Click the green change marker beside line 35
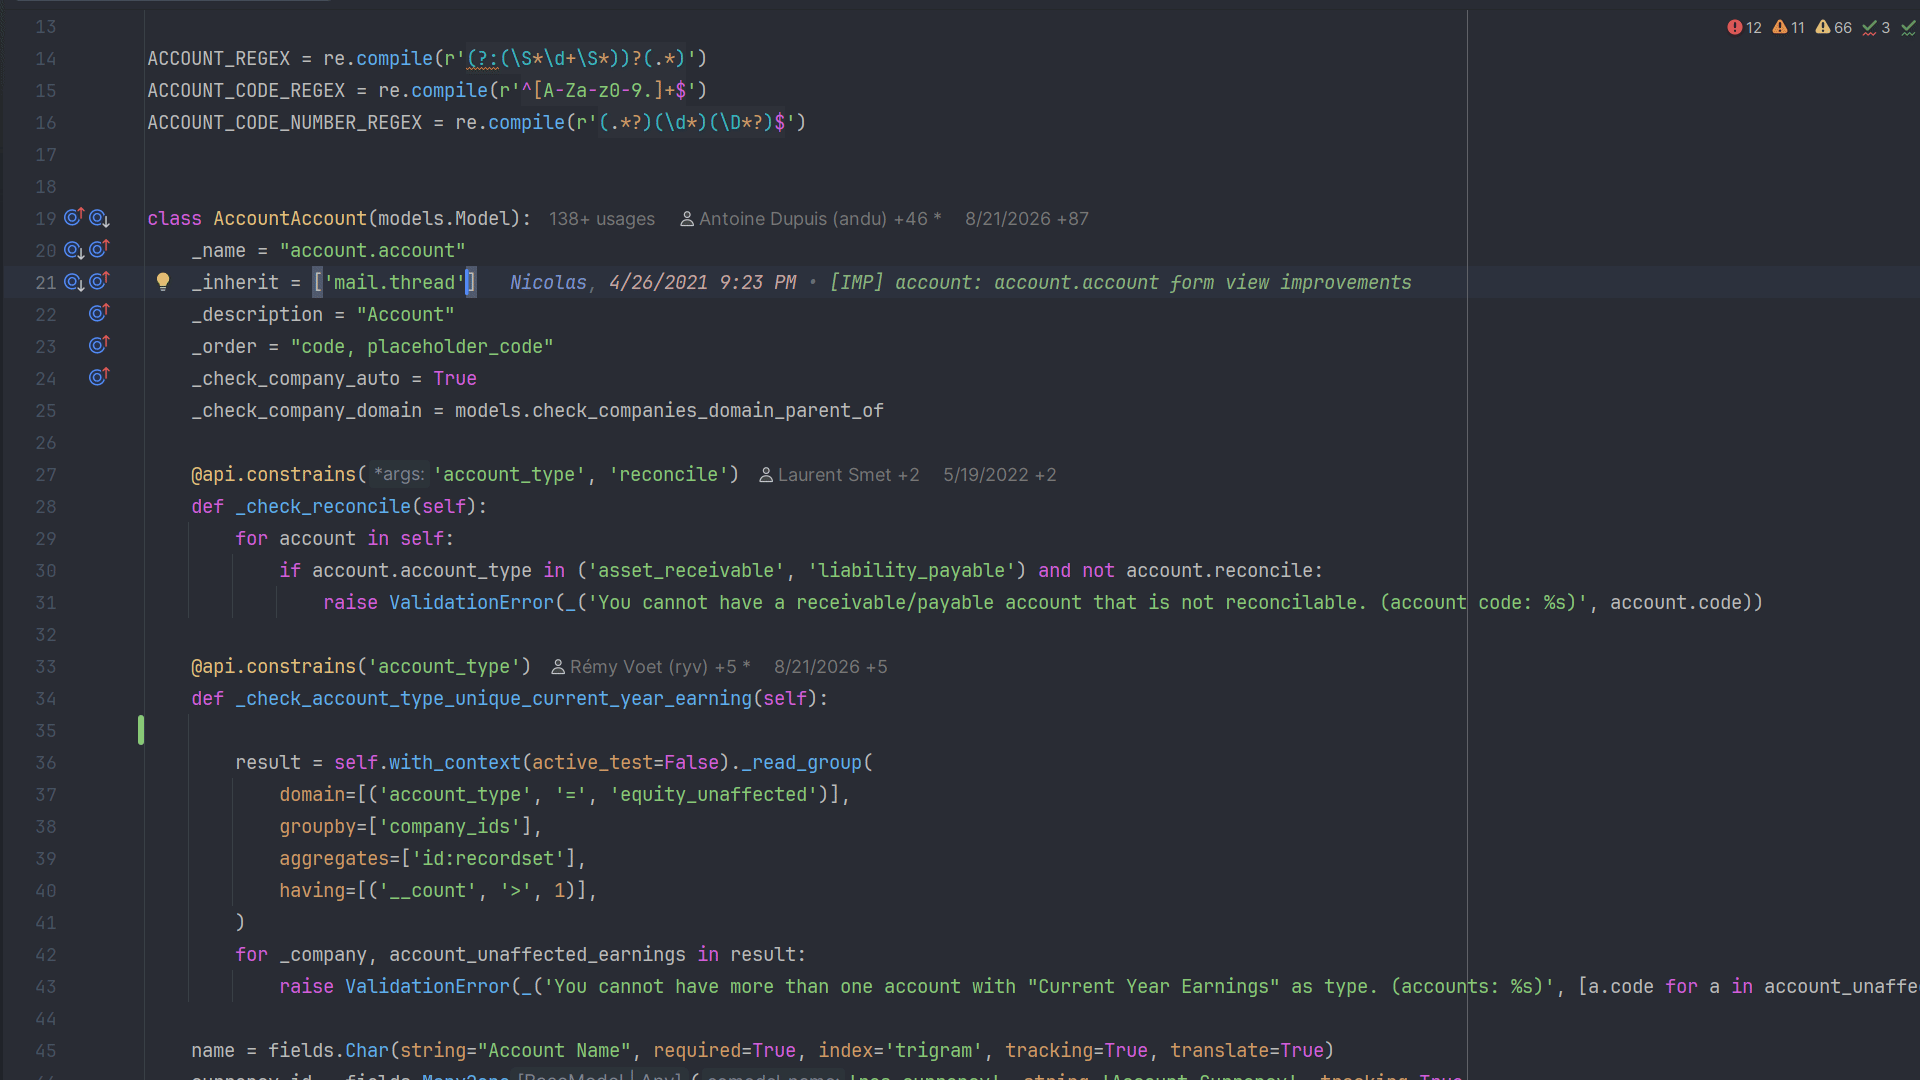 coord(141,730)
